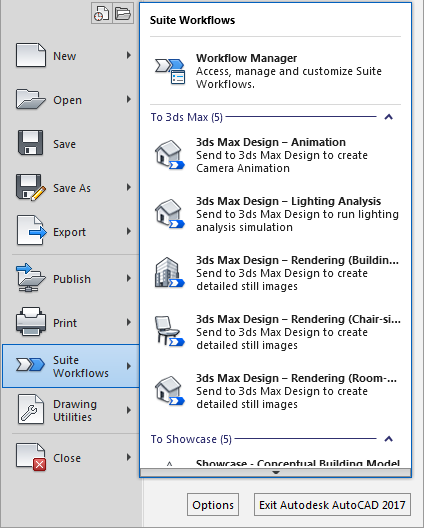Click 'Access, manage and customize Suite Workflows.' description
Image resolution: width=424 pixels, height=528 pixels.
coord(289,77)
